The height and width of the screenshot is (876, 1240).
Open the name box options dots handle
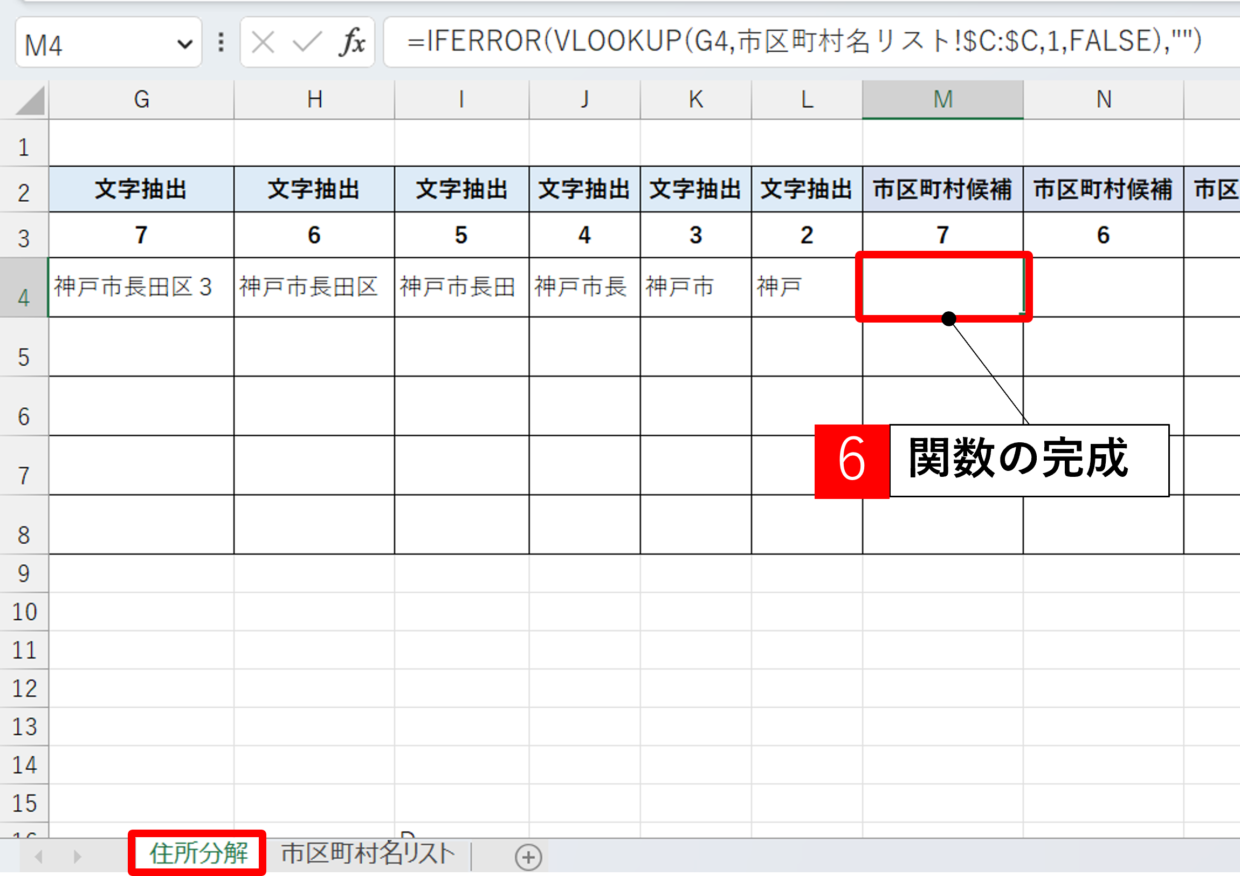point(221,43)
